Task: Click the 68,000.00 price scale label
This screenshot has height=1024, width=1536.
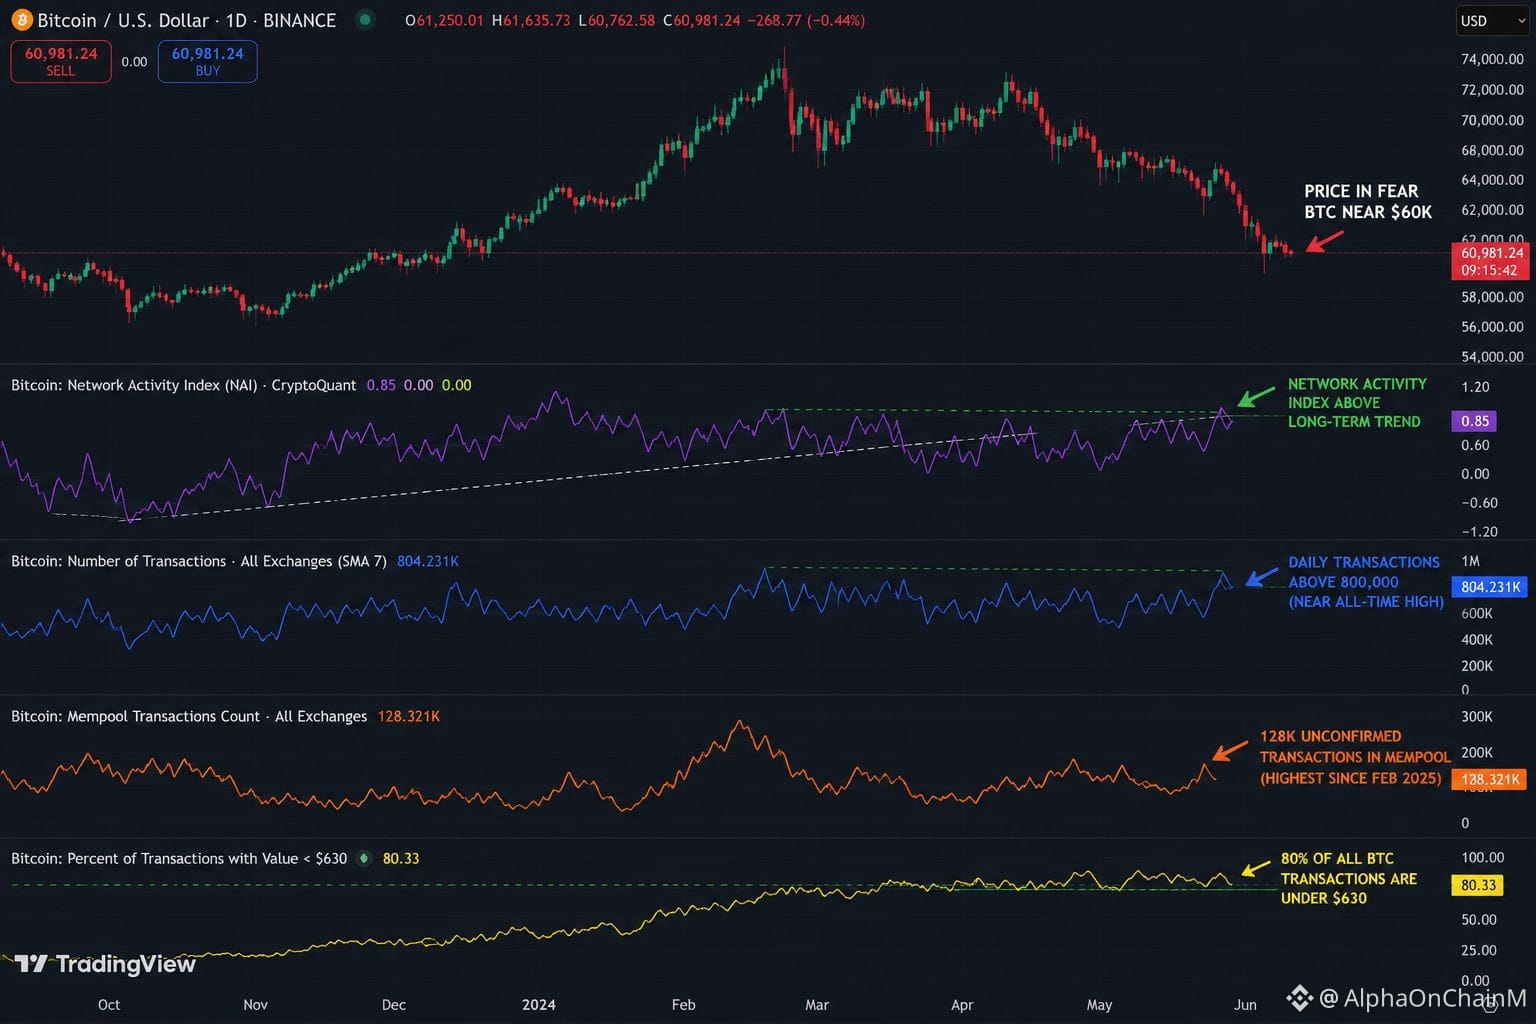Action: coord(1492,150)
